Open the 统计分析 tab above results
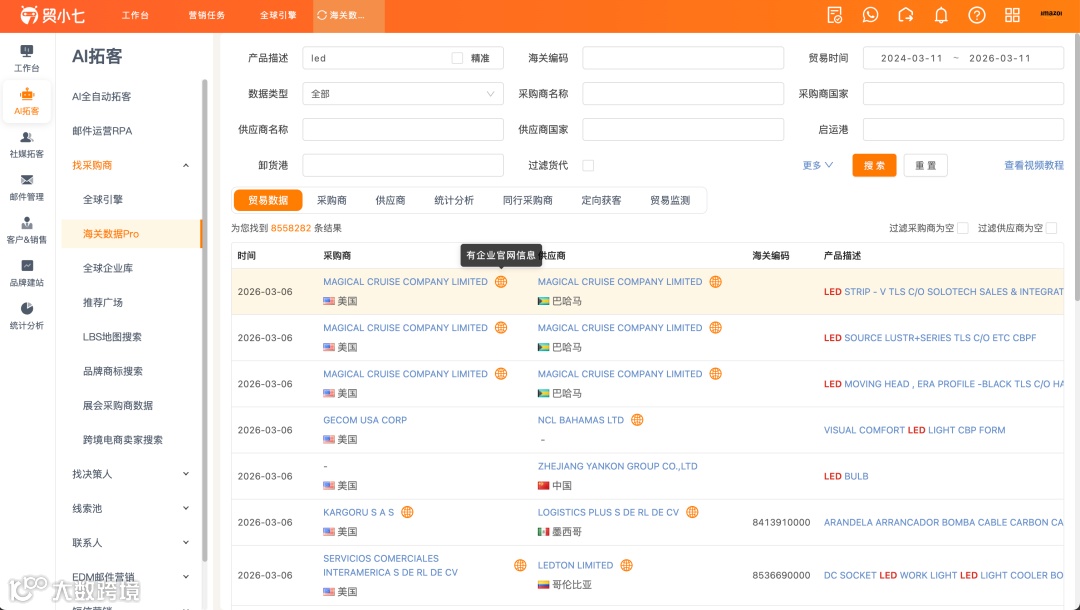This screenshot has width=1080, height=610. [454, 200]
